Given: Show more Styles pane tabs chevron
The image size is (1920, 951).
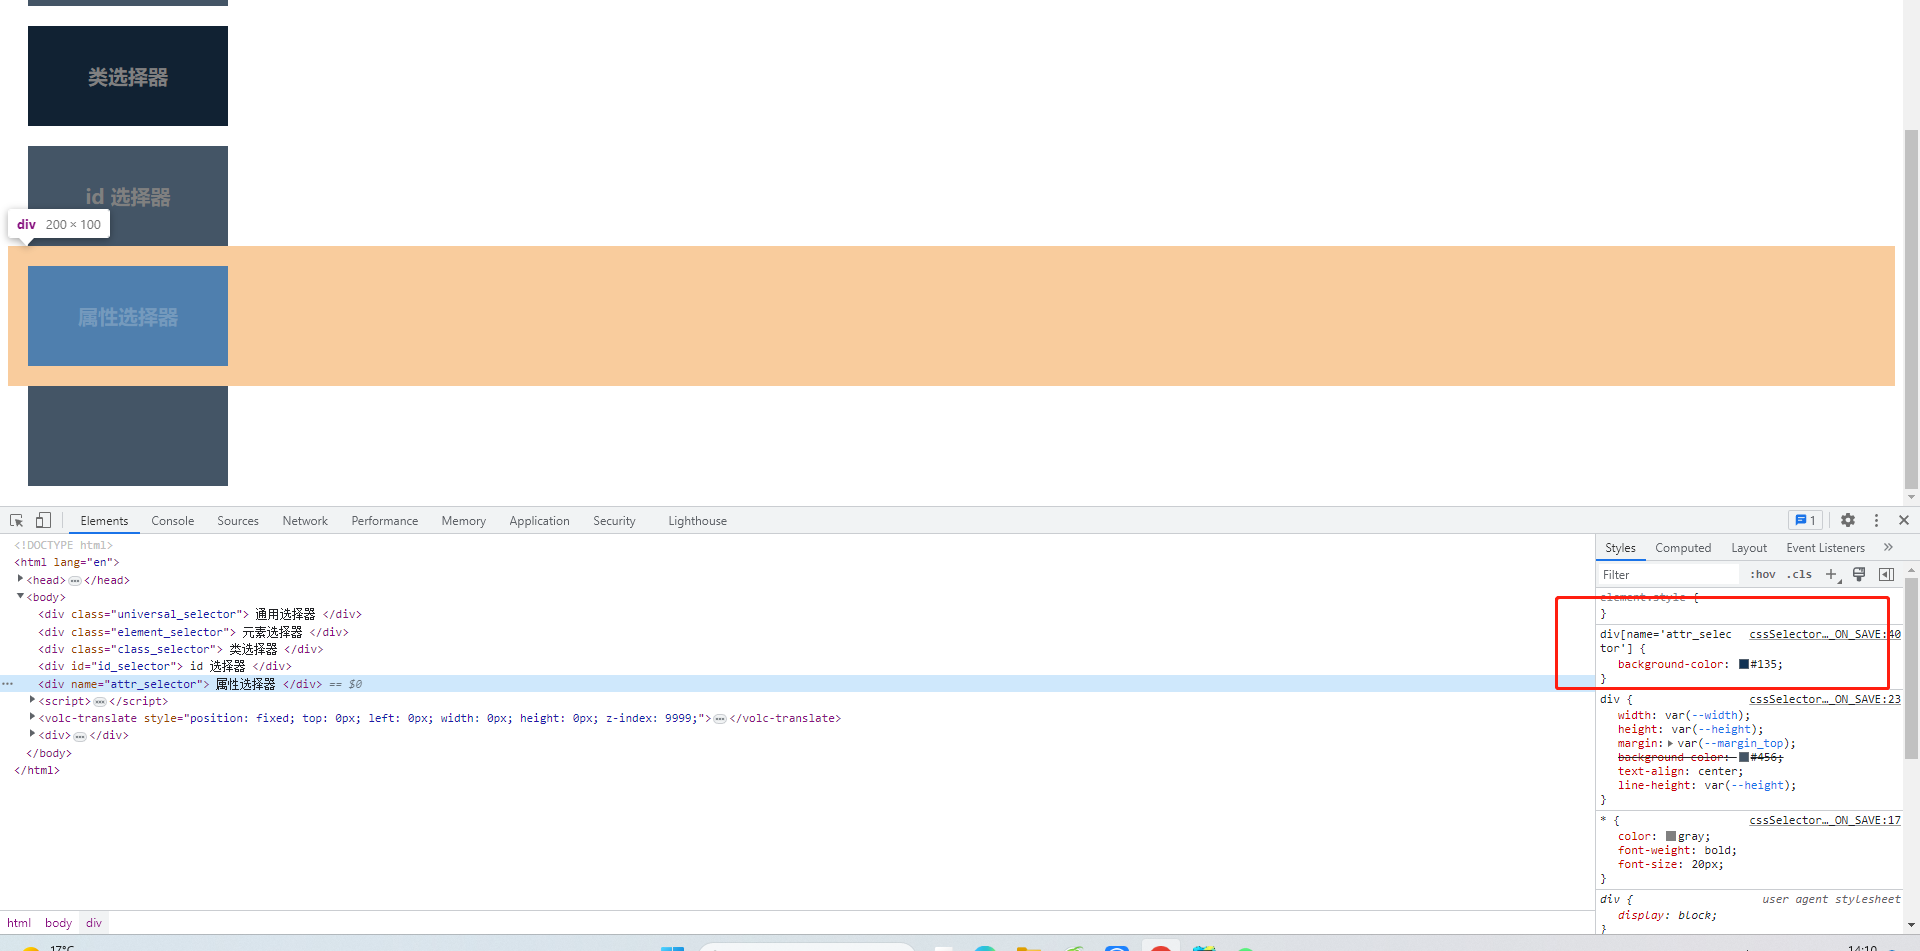Looking at the screenshot, I should (1888, 547).
